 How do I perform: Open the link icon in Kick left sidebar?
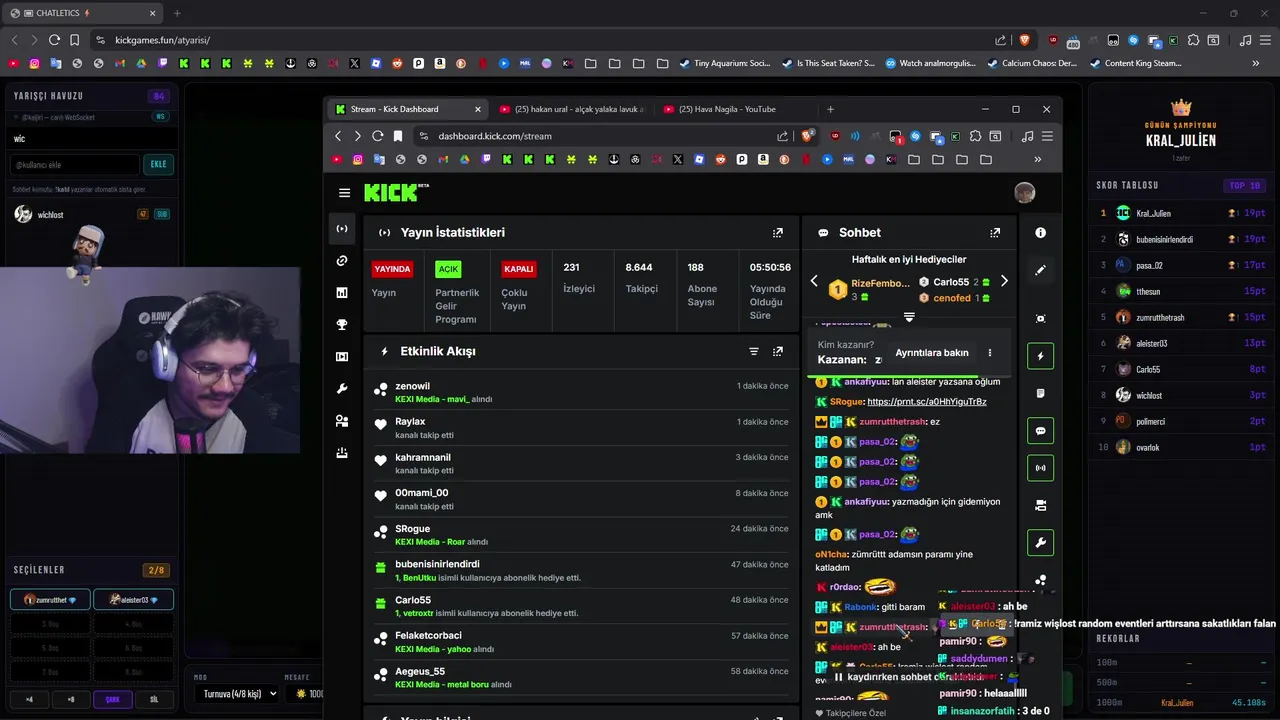[x=342, y=261]
